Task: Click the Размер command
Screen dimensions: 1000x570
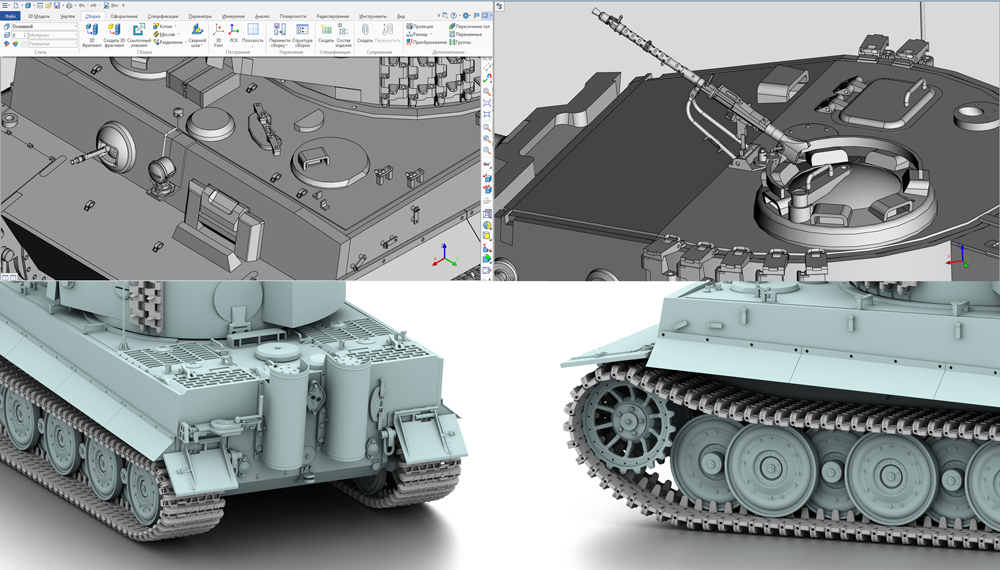Action: 417,34
